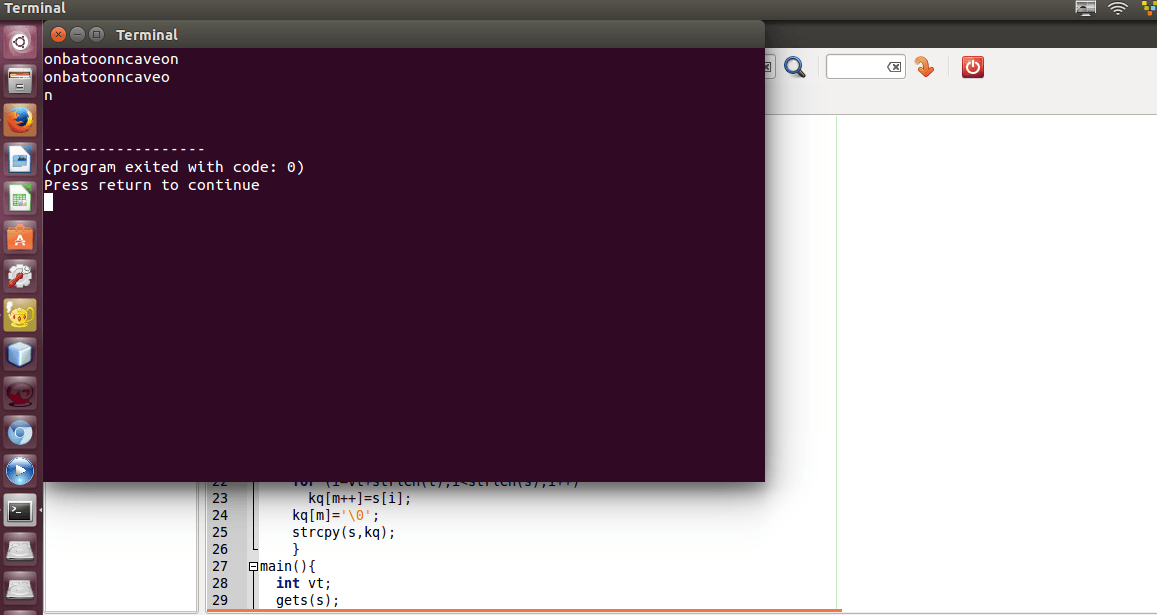Click the single 'n' output line in terminal

click(48, 95)
